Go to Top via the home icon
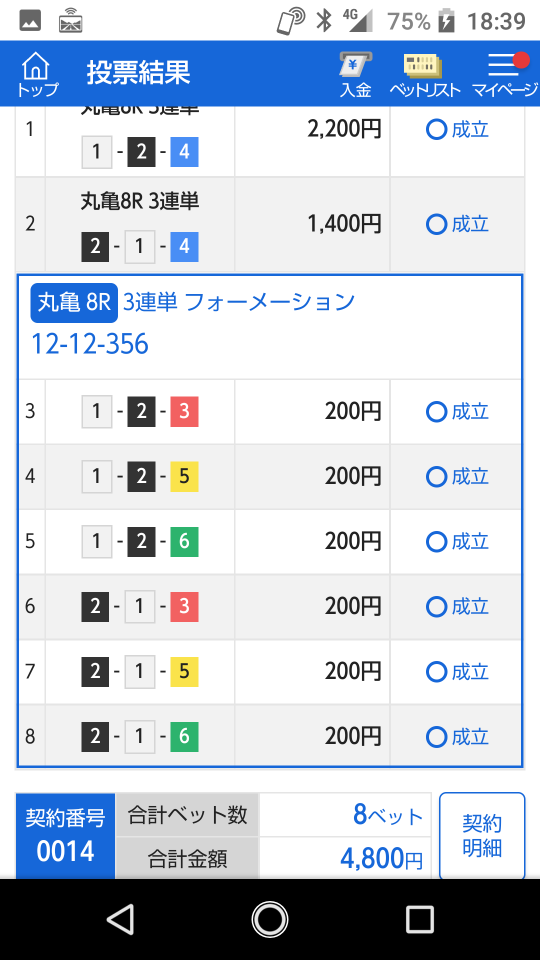The width and height of the screenshot is (540, 960). pos(37,74)
